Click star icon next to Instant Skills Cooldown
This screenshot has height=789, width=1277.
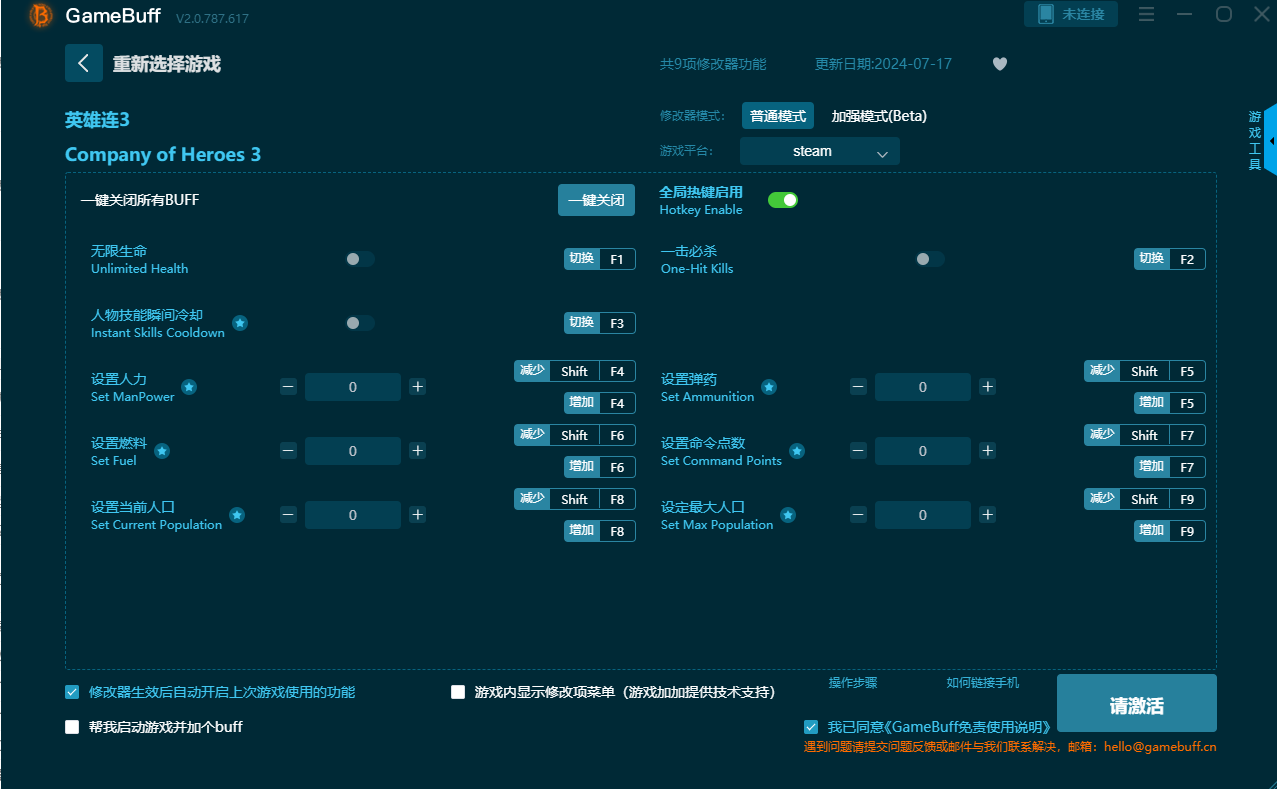[x=240, y=323]
